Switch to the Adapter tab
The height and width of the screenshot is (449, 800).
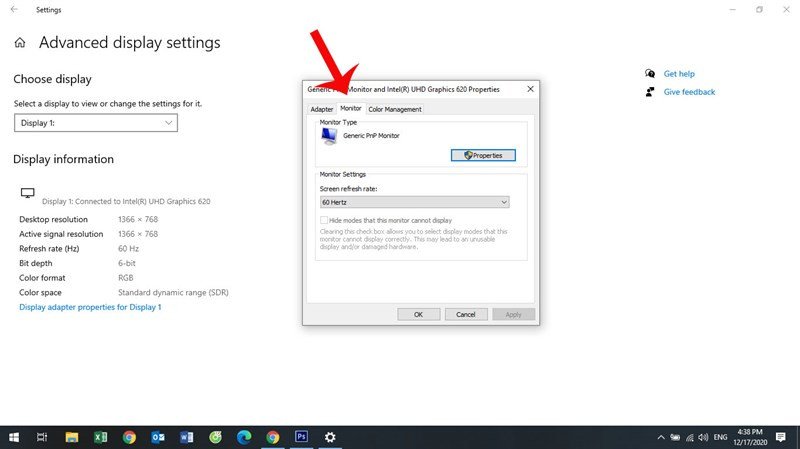(x=321, y=109)
